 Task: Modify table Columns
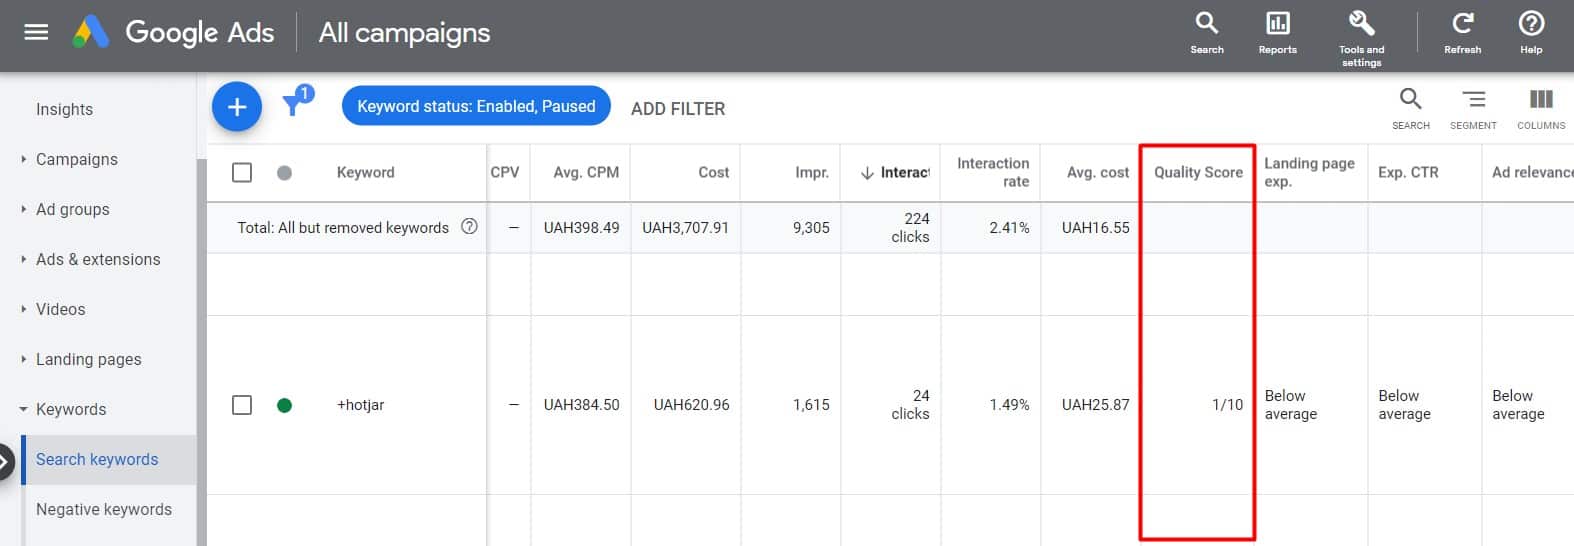point(1541,108)
